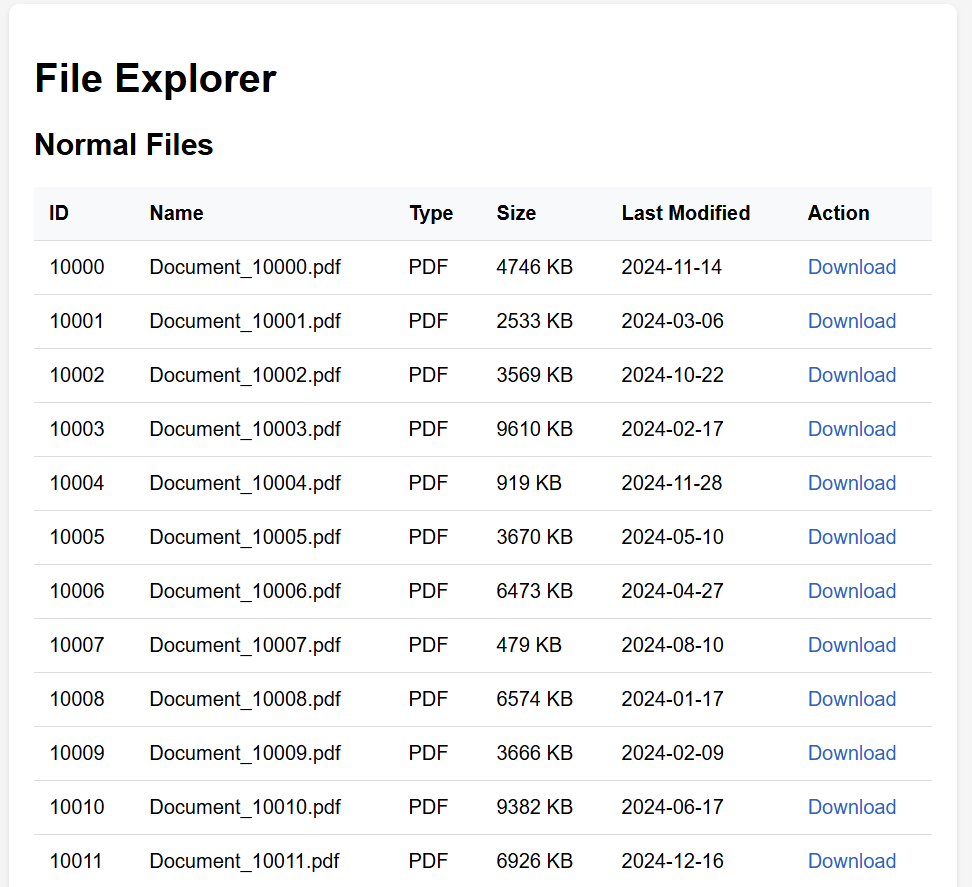The height and width of the screenshot is (887, 972).
Task: Click the size value 6926 KB
Action: point(534,860)
